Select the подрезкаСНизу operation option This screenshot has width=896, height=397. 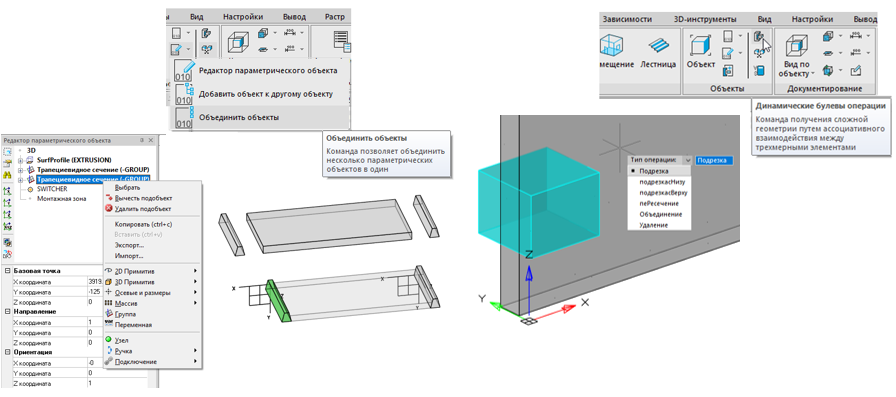659,182
